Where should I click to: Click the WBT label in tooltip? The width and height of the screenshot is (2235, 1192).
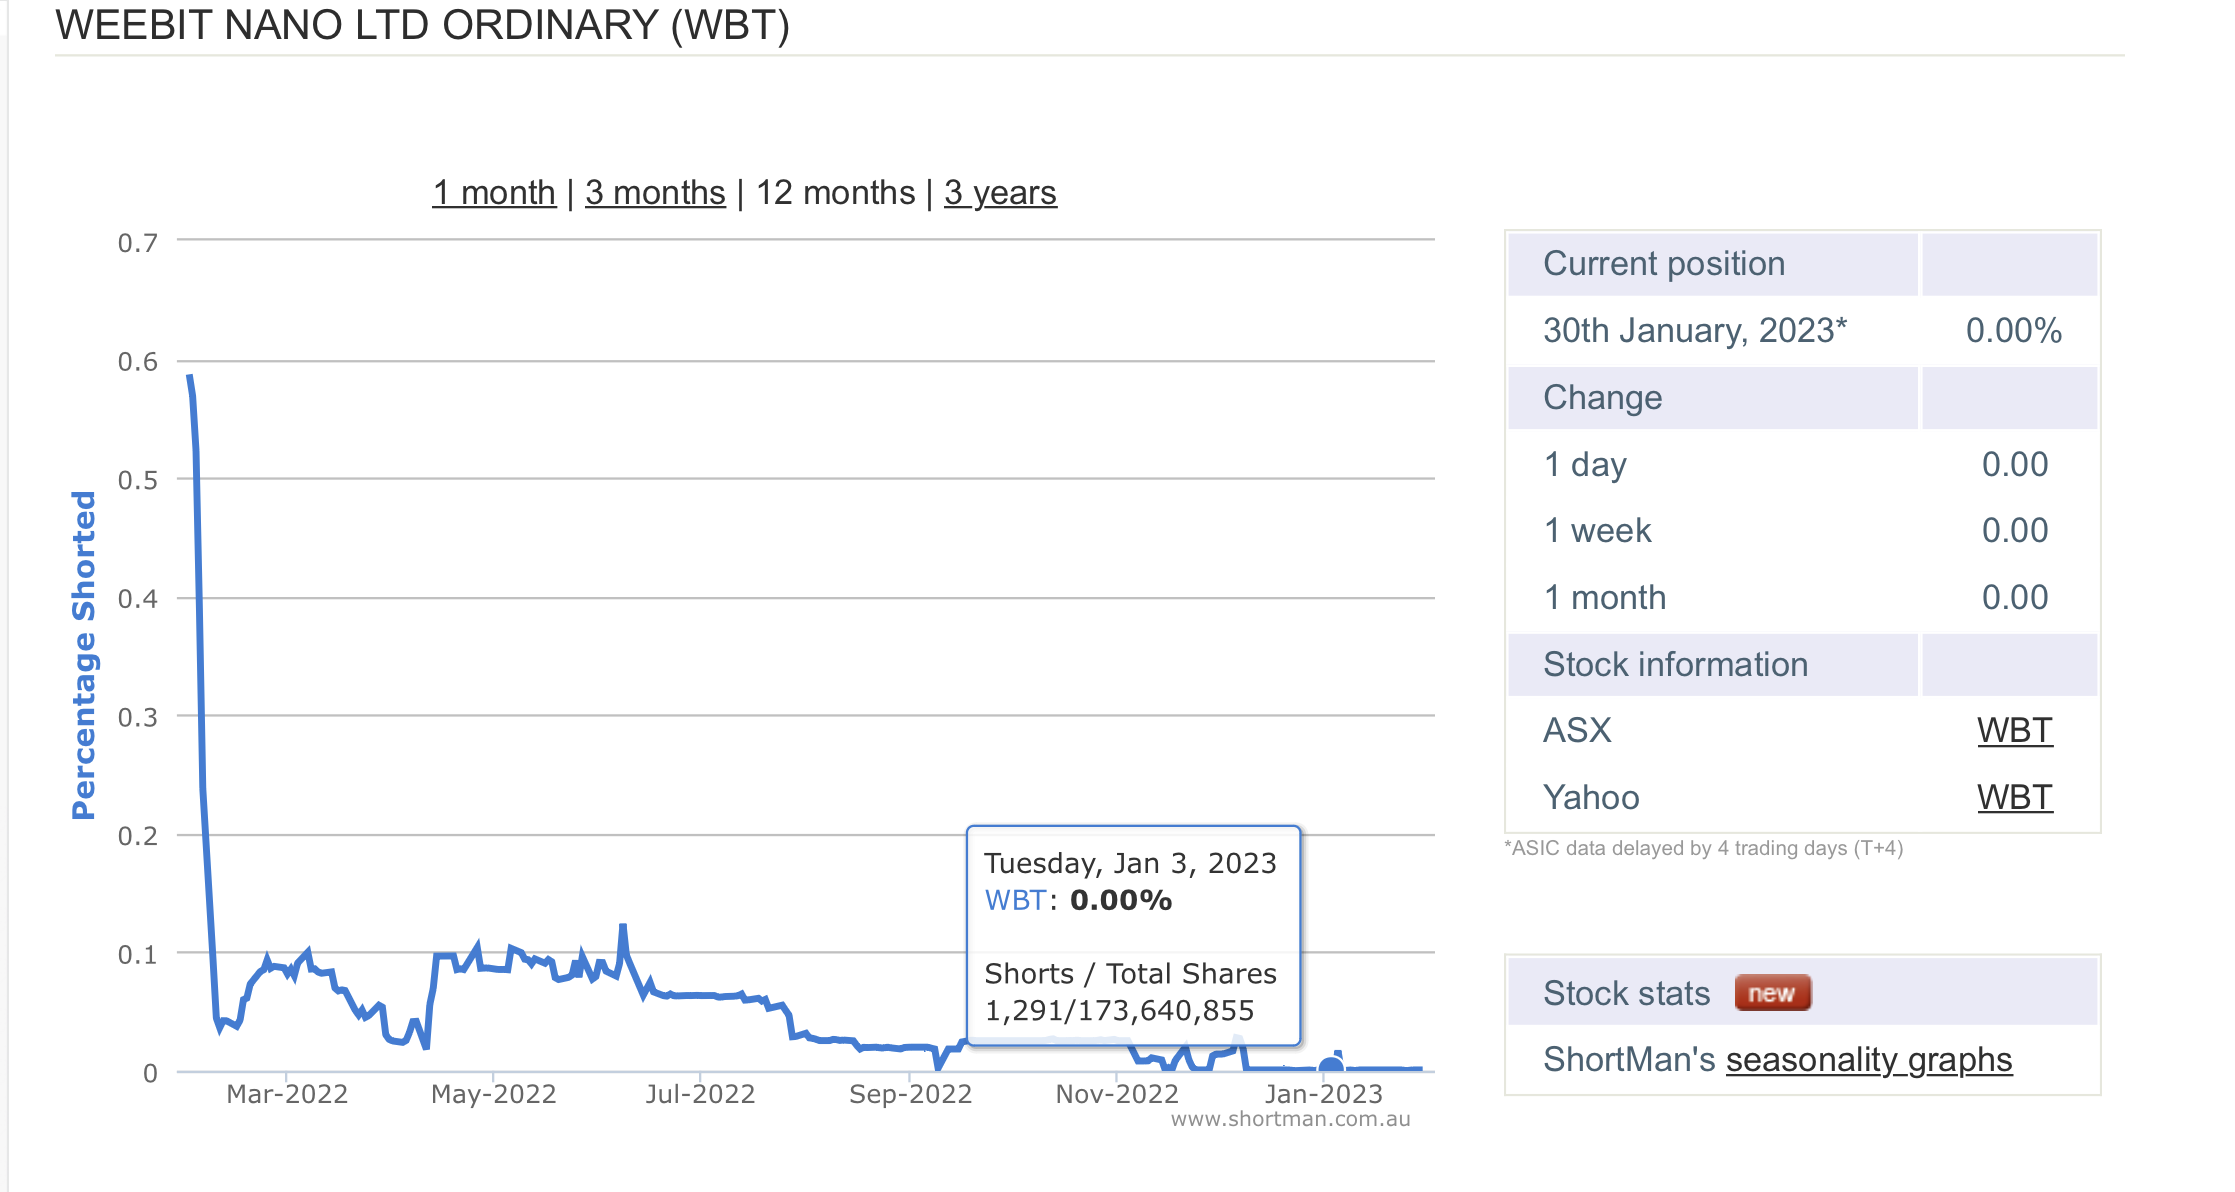click(1014, 900)
